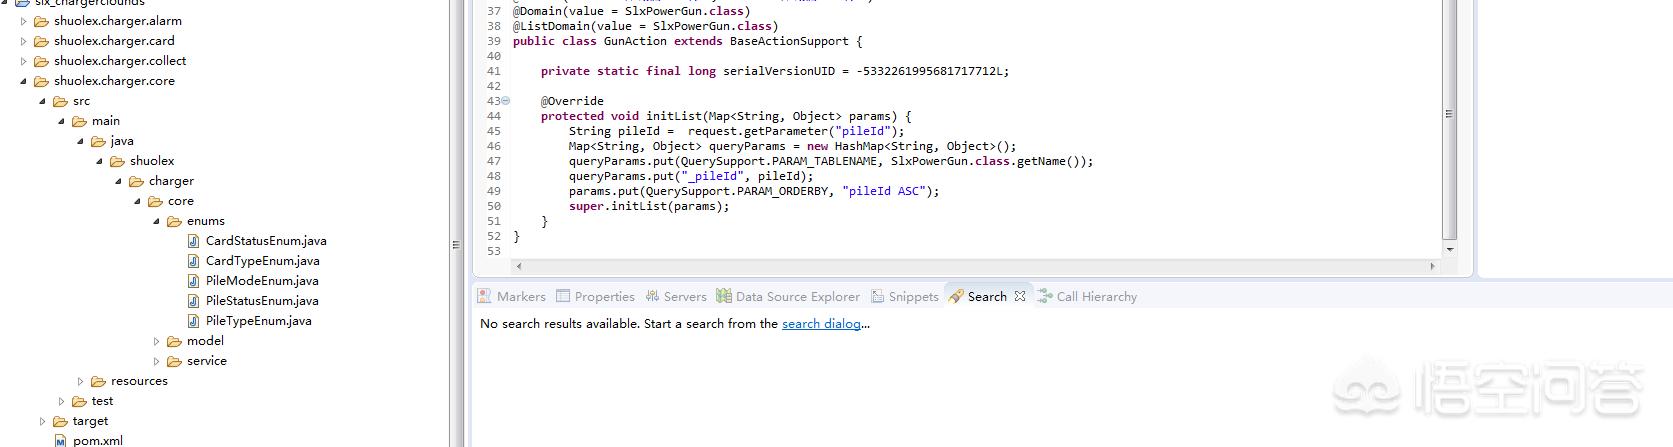Open CardStatusEnum.java file

click(x=266, y=241)
